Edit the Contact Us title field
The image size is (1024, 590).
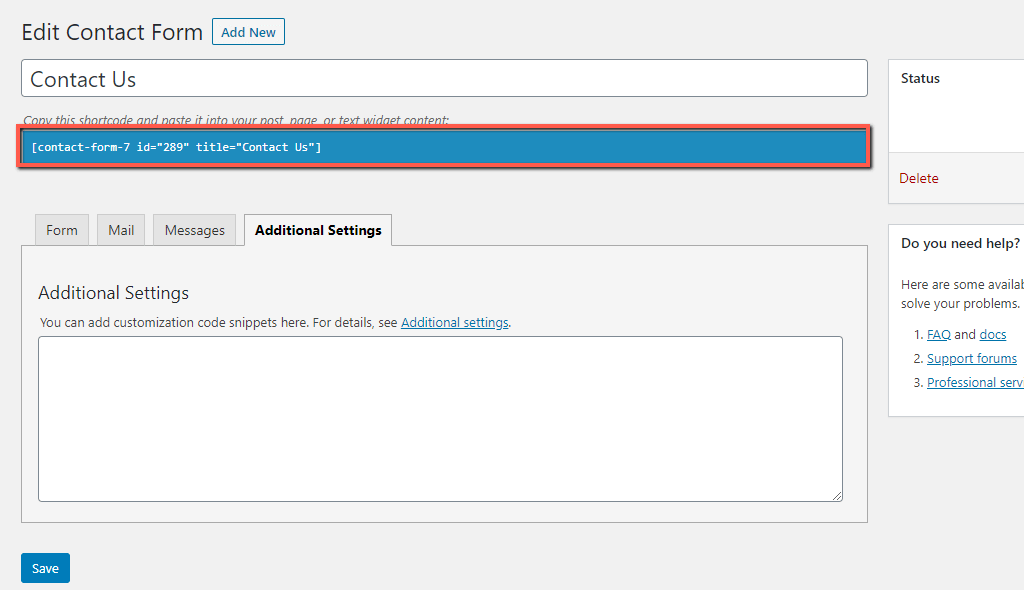(x=444, y=78)
